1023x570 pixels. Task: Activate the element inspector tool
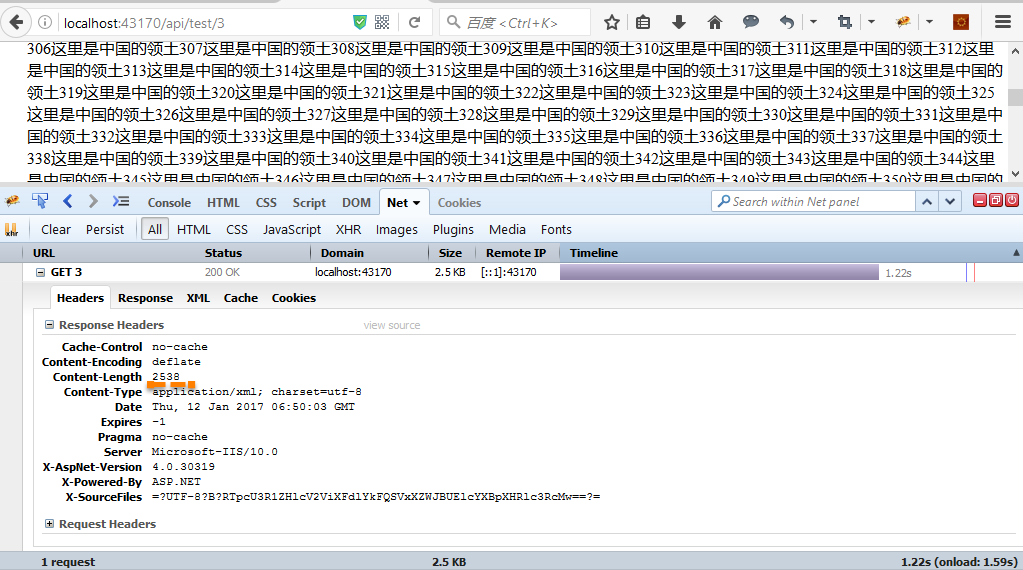point(40,202)
